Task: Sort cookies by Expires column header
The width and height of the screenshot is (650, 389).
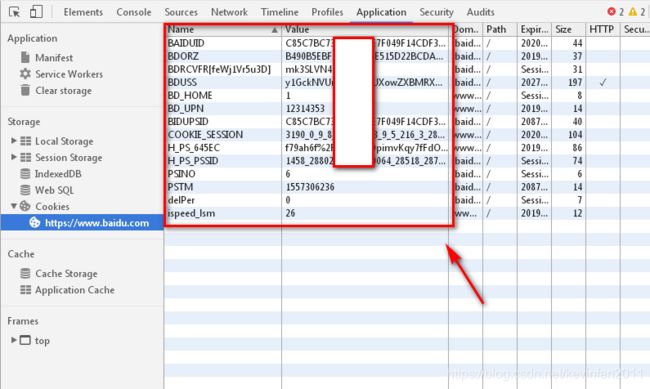Action: [534, 29]
